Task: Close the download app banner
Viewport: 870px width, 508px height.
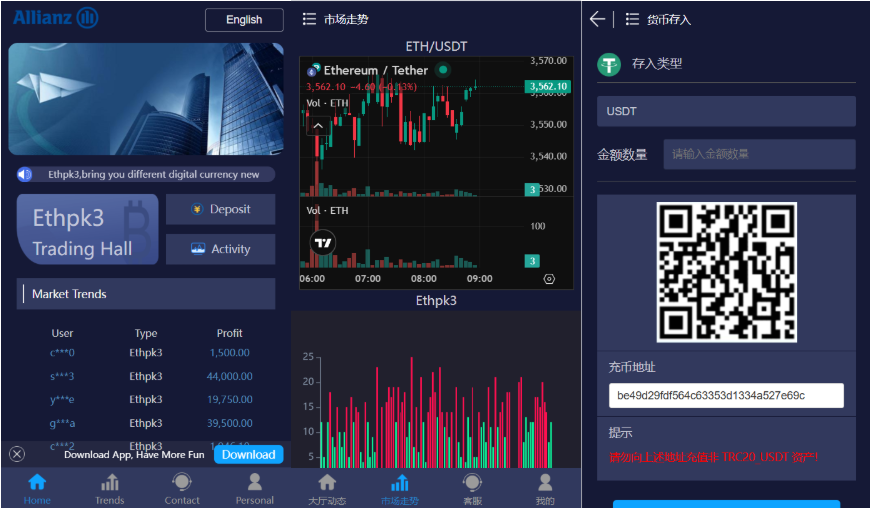Action: [x=17, y=454]
